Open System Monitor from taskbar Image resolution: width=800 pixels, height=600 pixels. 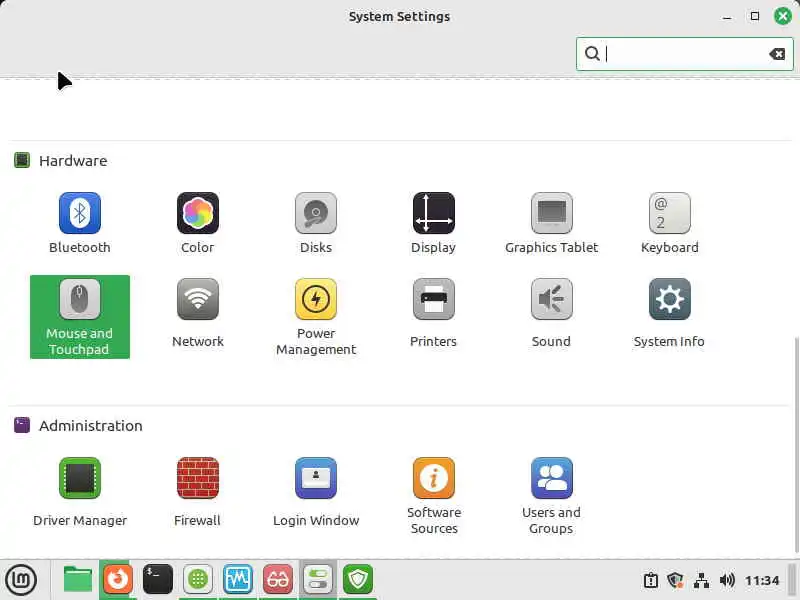click(238, 580)
